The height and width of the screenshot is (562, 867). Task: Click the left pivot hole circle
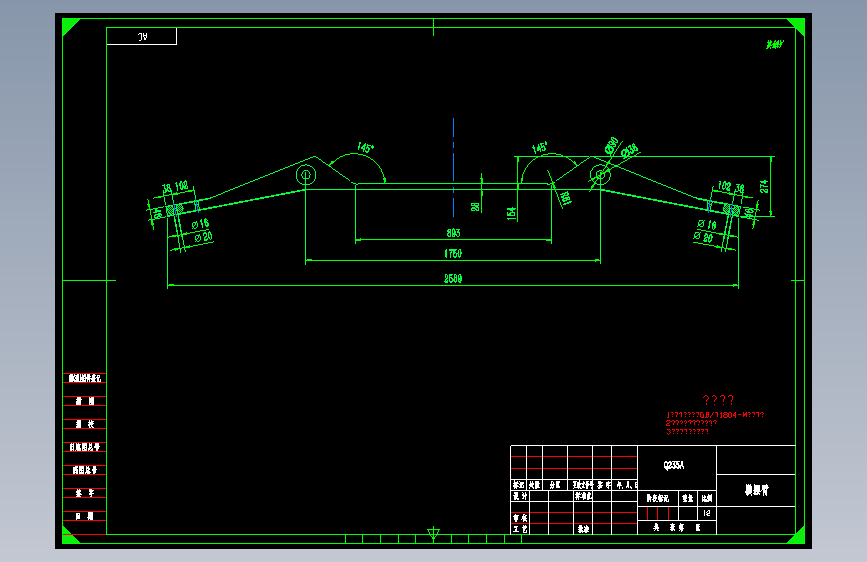click(x=306, y=175)
